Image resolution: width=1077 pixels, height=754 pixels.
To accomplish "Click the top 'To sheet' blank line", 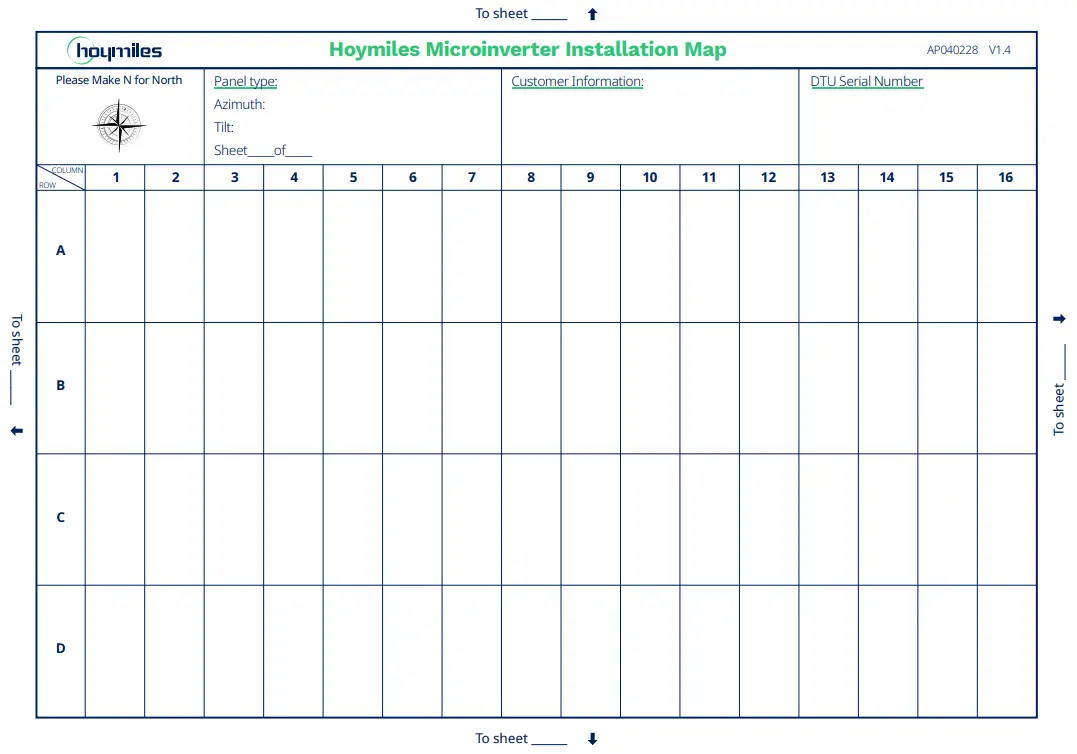I will click(x=549, y=18).
